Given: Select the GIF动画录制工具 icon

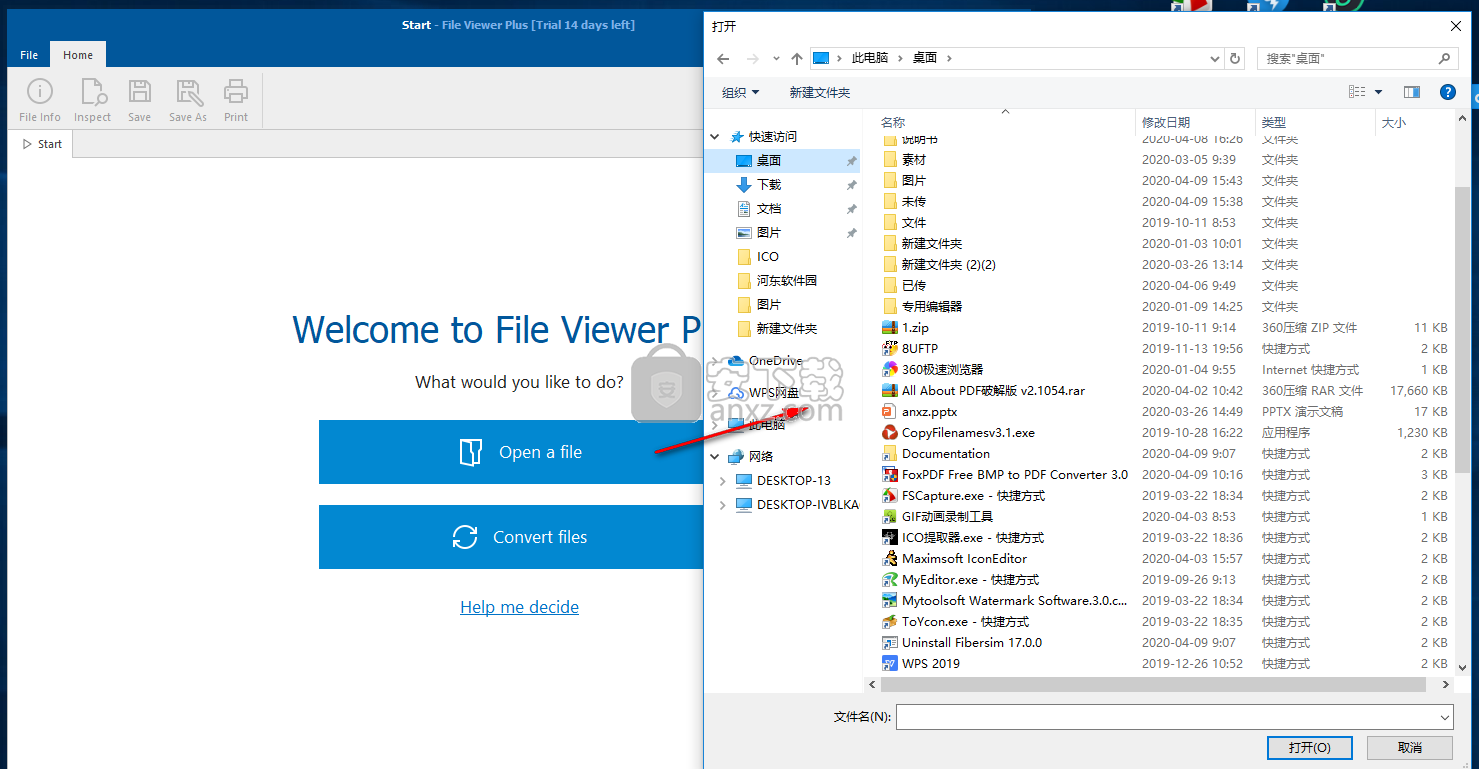Looking at the screenshot, I should click(890, 517).
